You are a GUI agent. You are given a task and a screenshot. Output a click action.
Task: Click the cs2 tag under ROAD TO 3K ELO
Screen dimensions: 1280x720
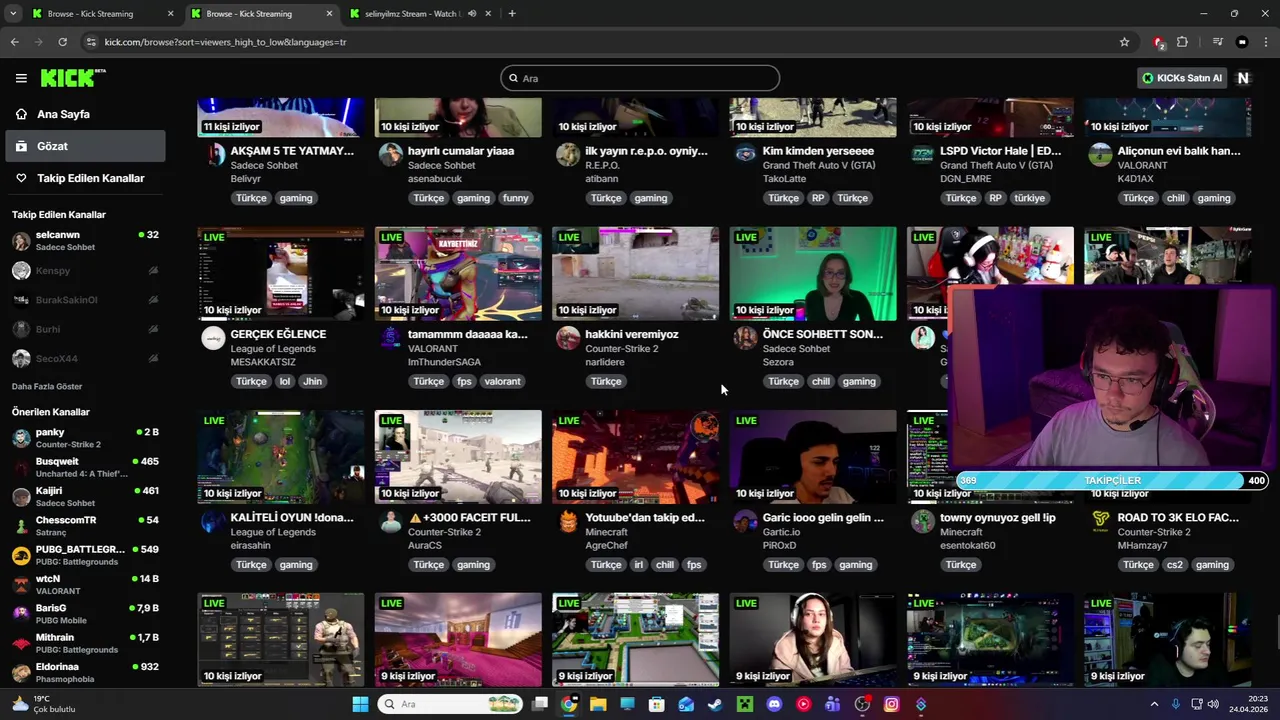[x=1175, y=565]
